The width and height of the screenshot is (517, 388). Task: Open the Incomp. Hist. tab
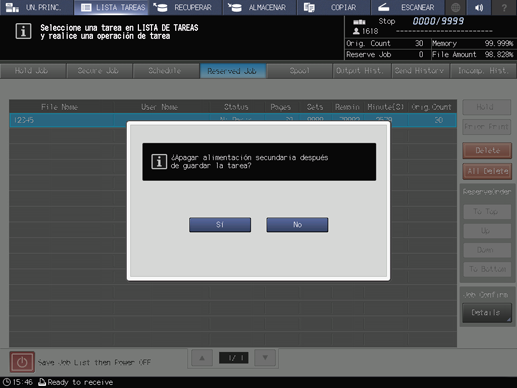(483, 71)
